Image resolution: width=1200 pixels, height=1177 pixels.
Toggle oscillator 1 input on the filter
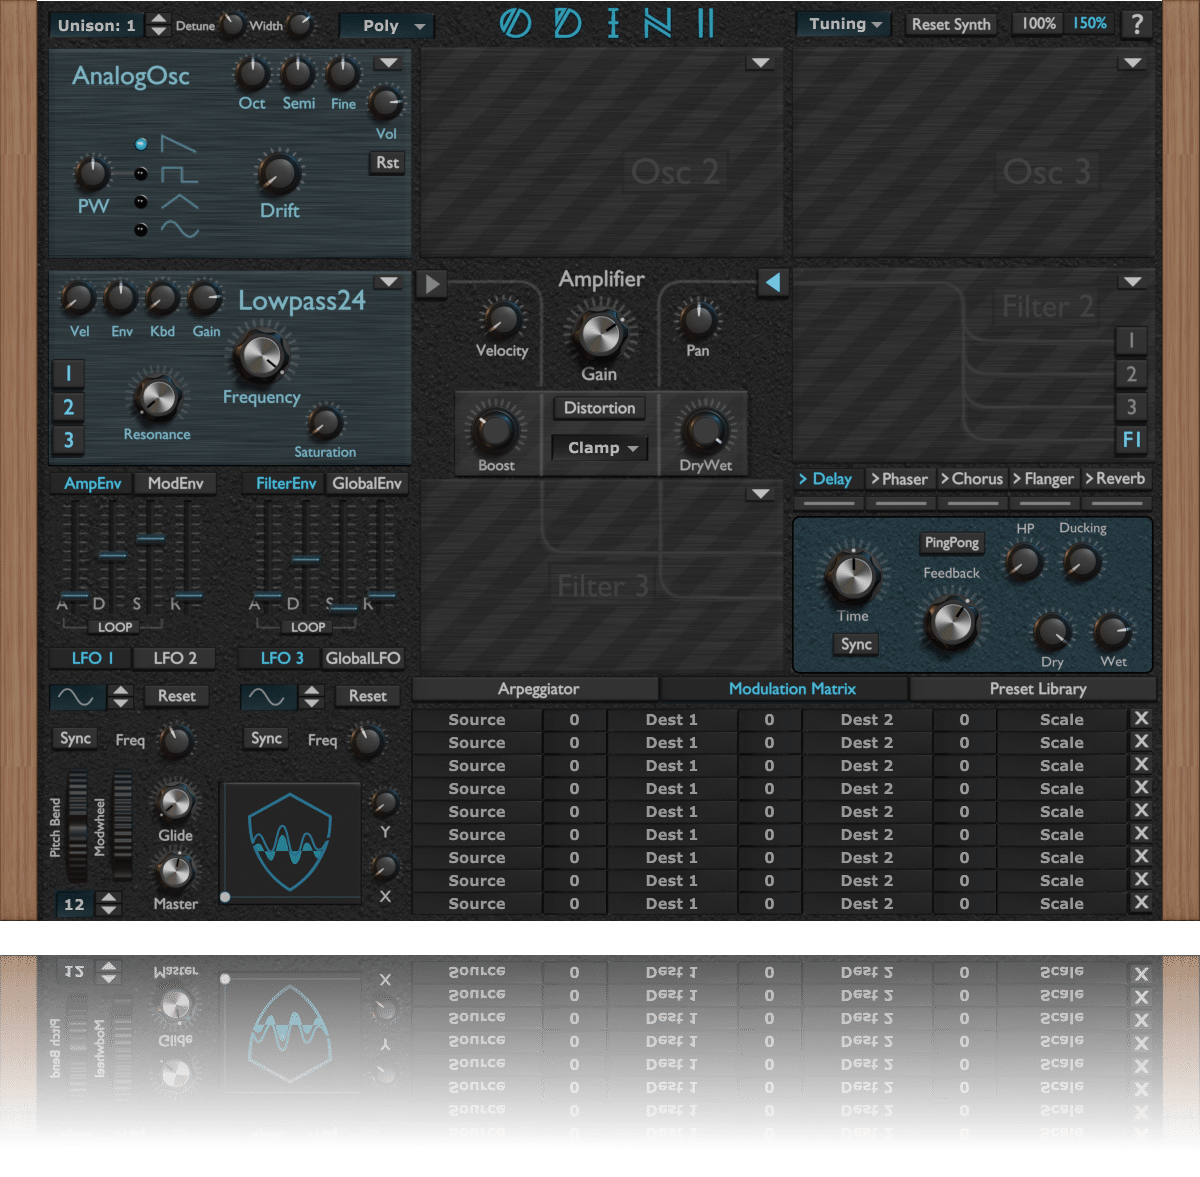pyautogui.click(x=68, y=374)
